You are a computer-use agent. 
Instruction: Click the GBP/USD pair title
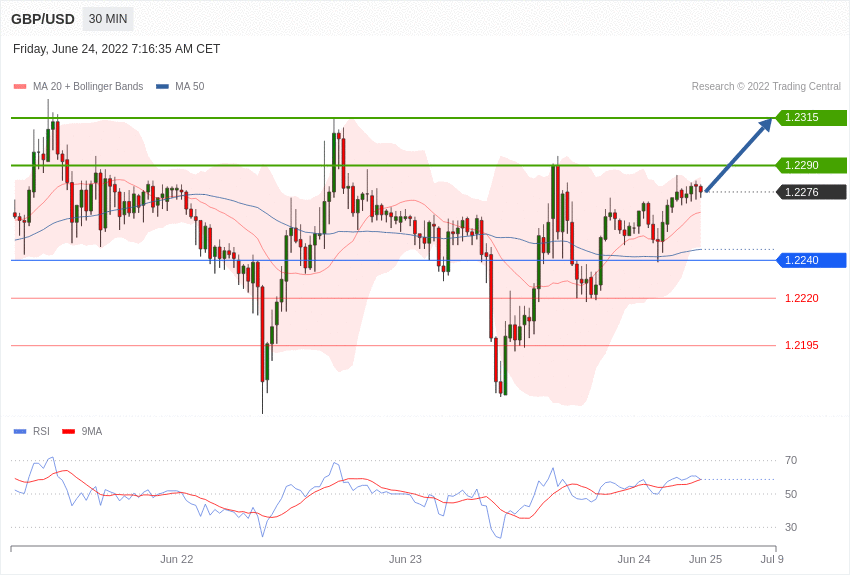pos(43,19)
